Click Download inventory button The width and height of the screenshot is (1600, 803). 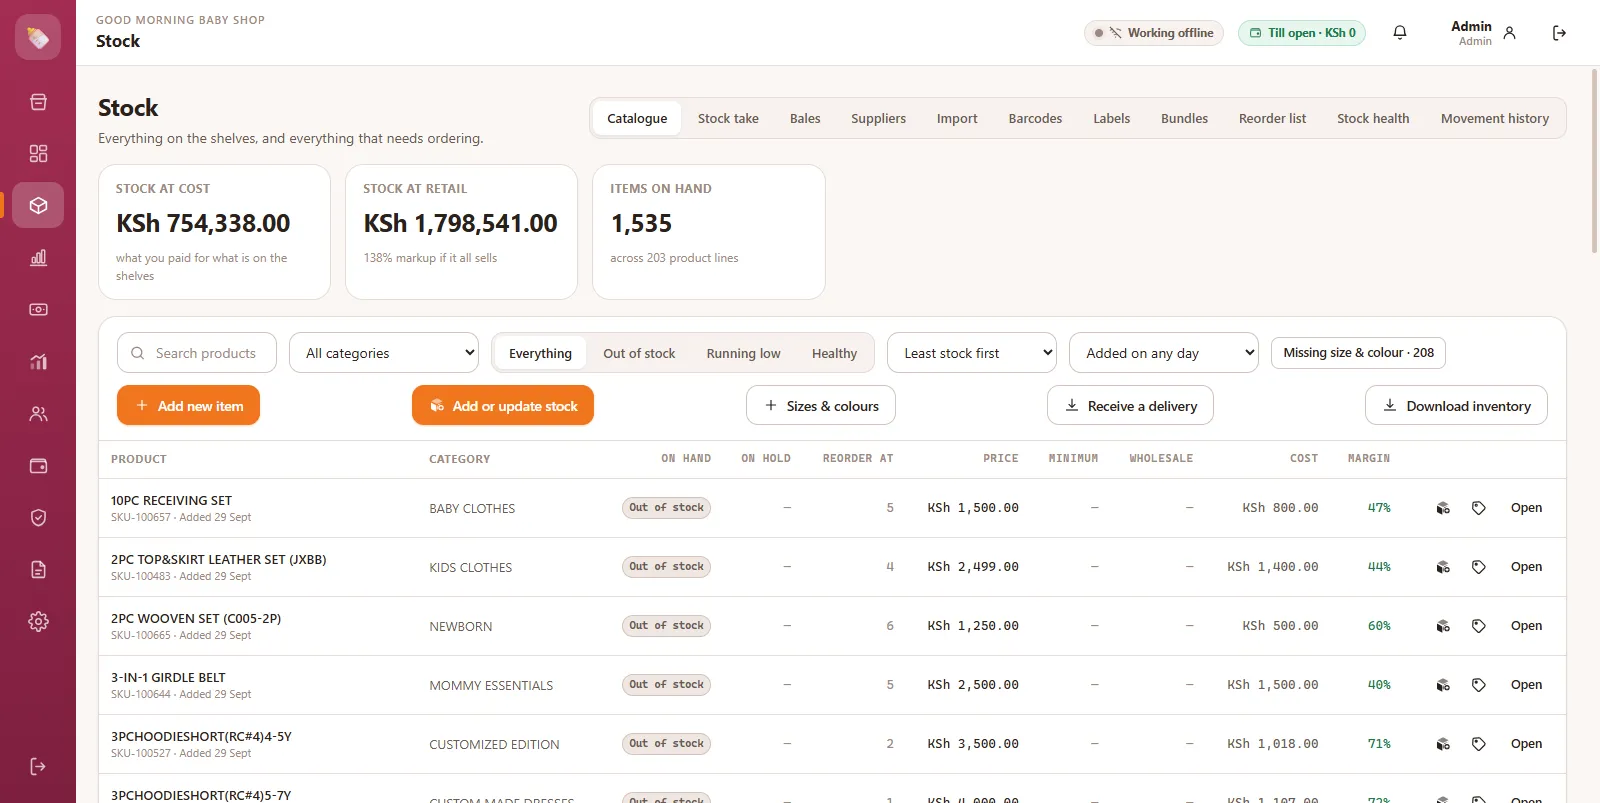1456,406
